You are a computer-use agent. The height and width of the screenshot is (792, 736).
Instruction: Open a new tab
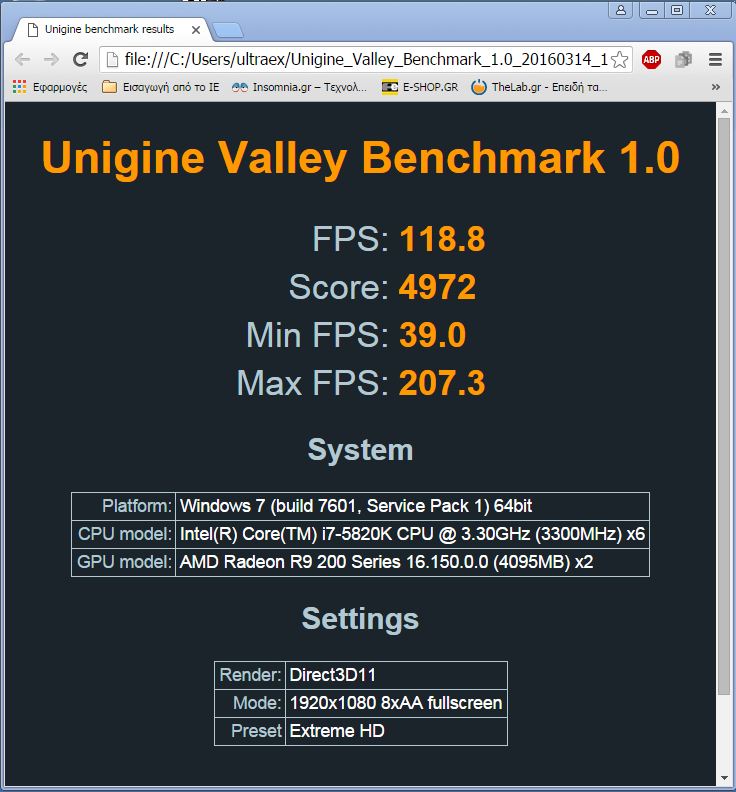[228, 31]
